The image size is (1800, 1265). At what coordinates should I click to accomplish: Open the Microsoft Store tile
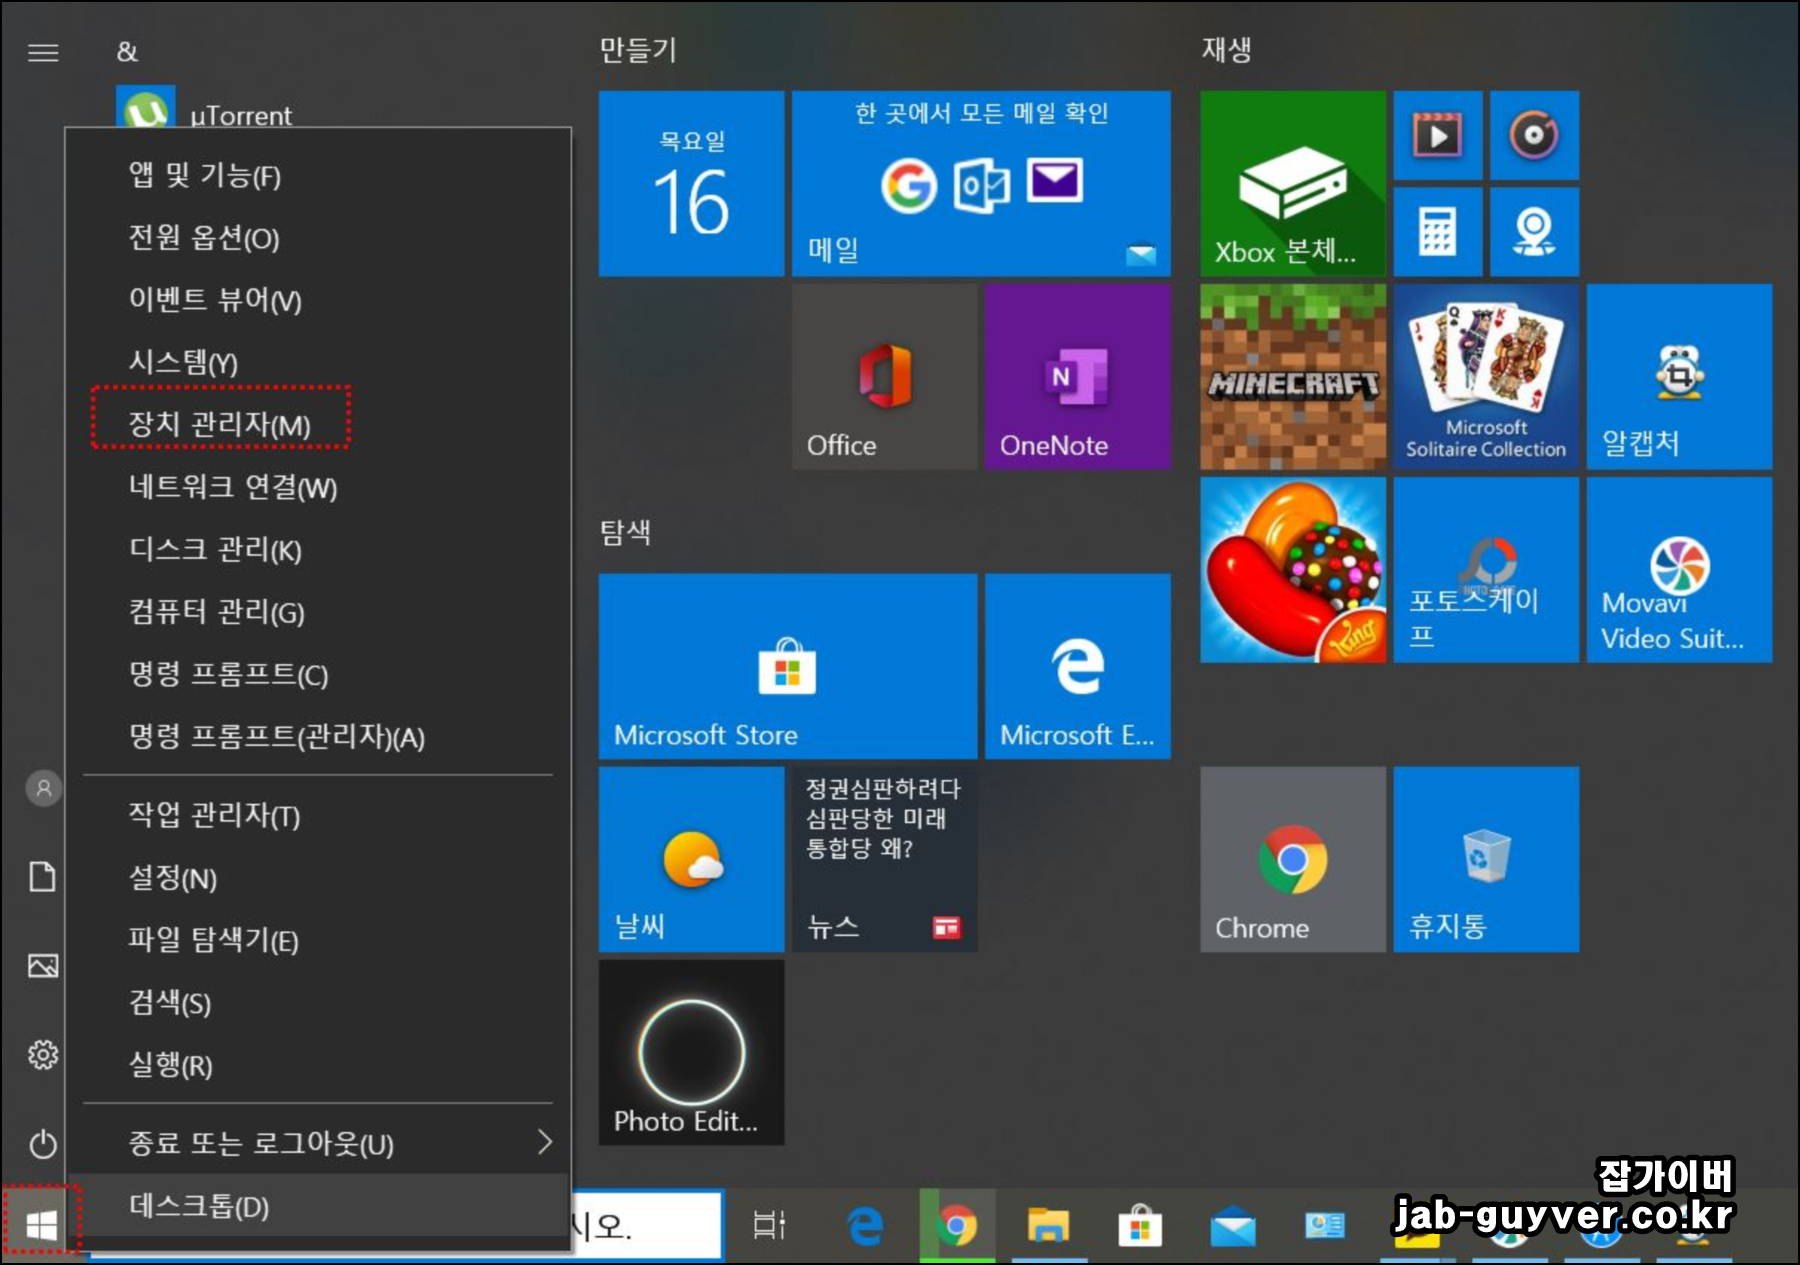pos(788,665)
